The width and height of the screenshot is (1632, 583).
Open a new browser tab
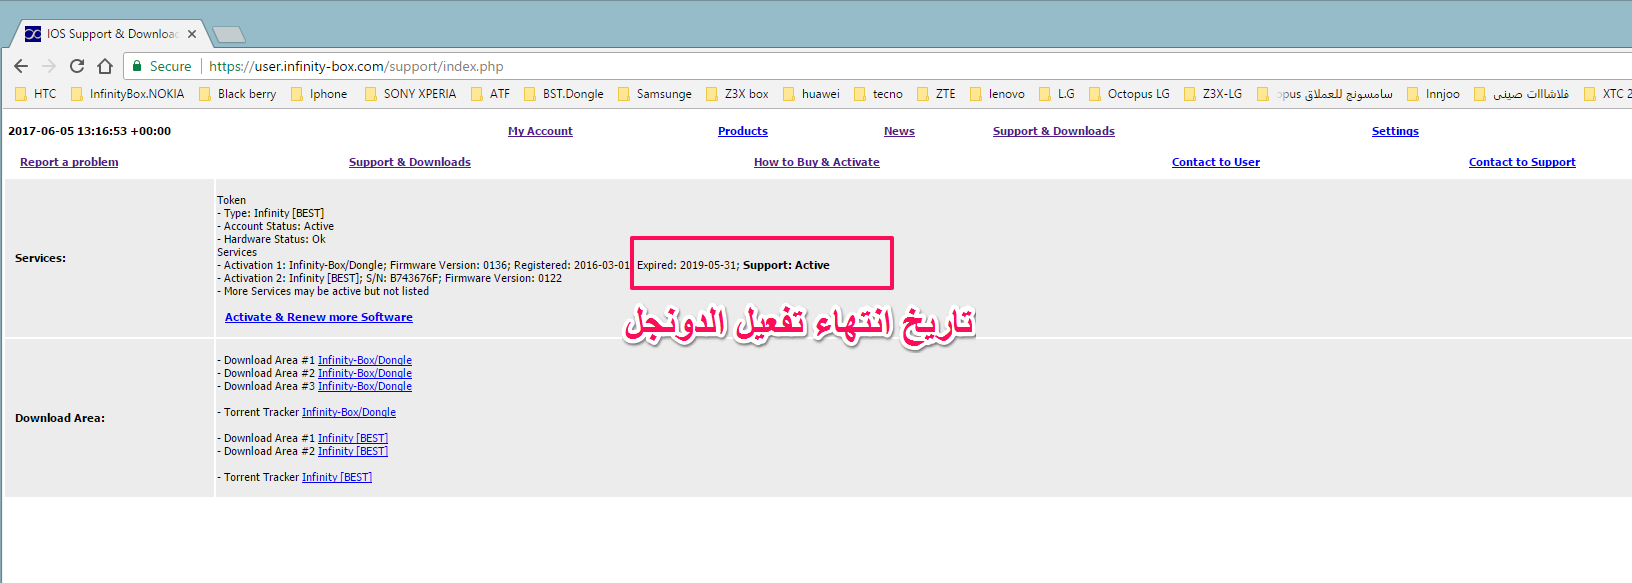[x=229, y=35]
